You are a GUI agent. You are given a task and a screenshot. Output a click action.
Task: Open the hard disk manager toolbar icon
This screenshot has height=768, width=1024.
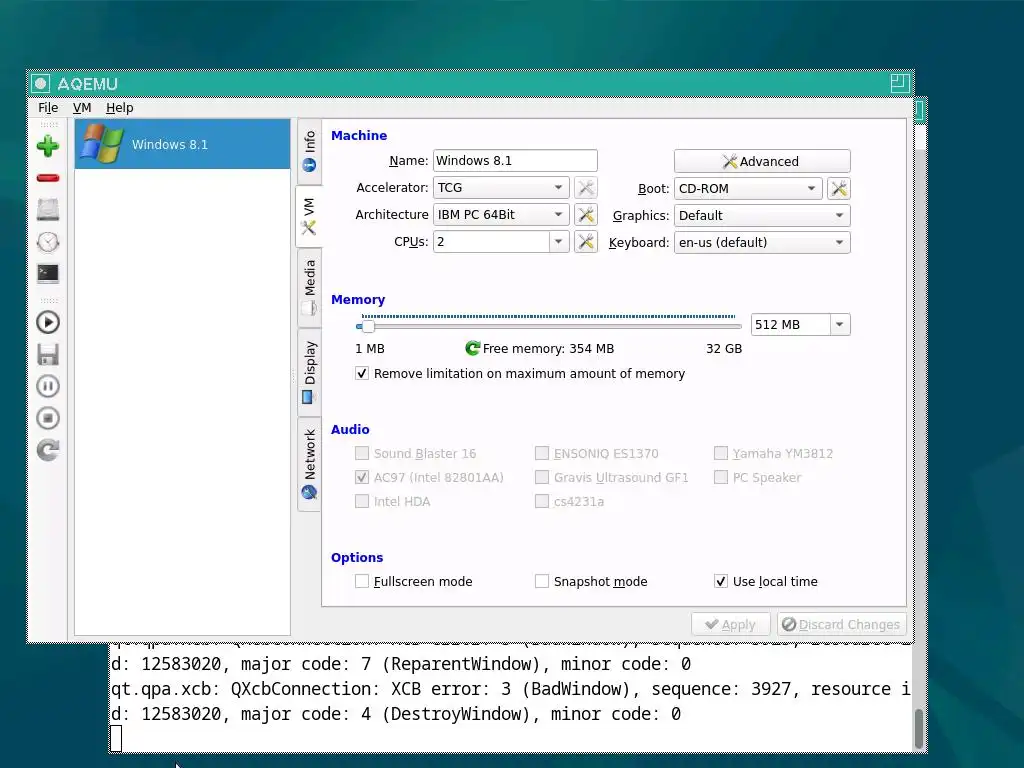click(48, 210)
